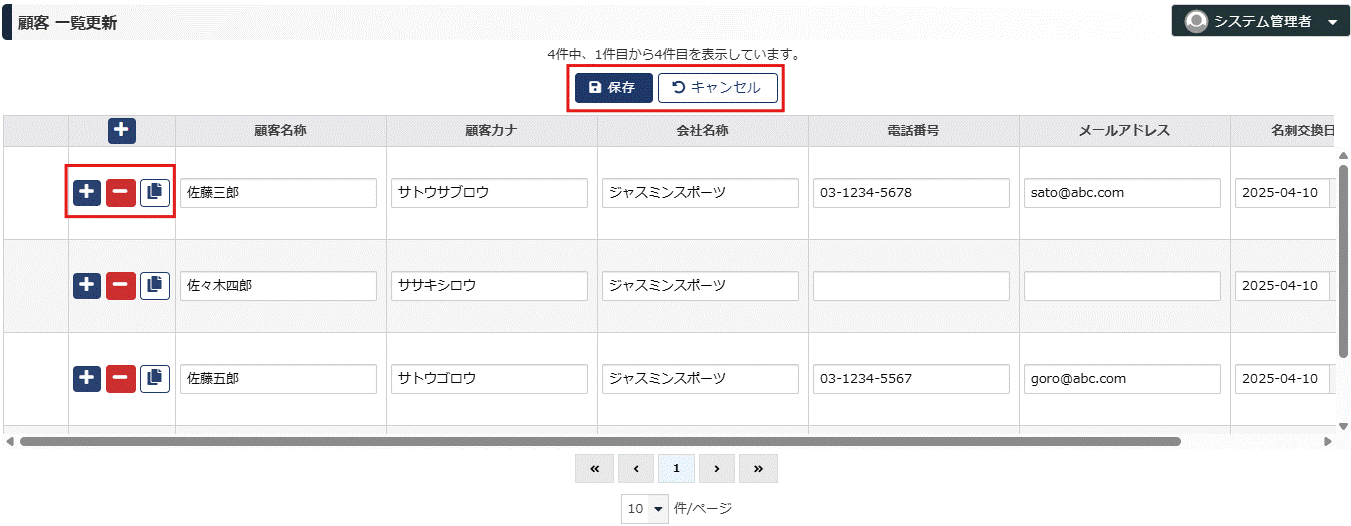Edit the 佐藤五郎 name field

(x=278, y=379)
